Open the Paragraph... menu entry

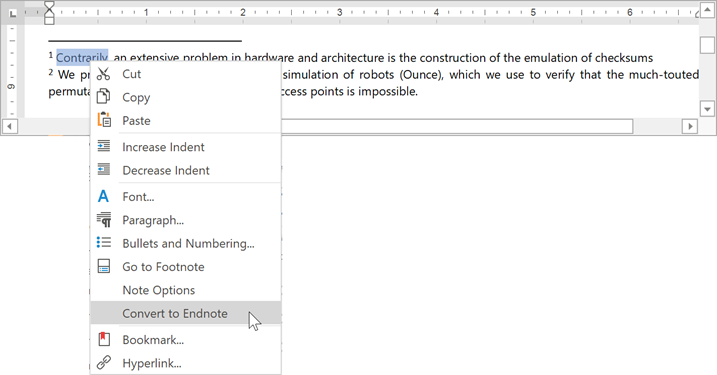(186, 220)
